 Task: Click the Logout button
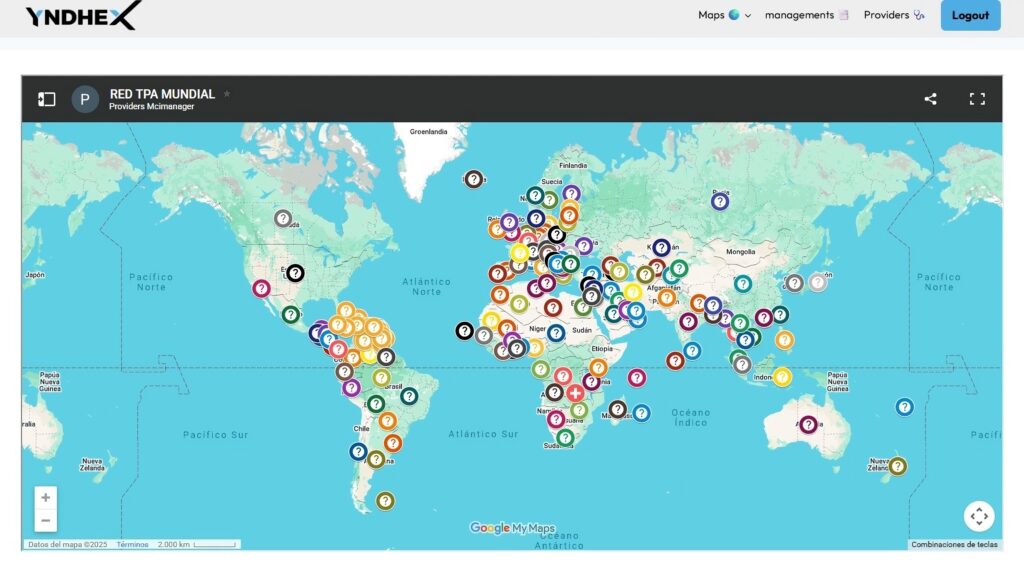(970, 15)
